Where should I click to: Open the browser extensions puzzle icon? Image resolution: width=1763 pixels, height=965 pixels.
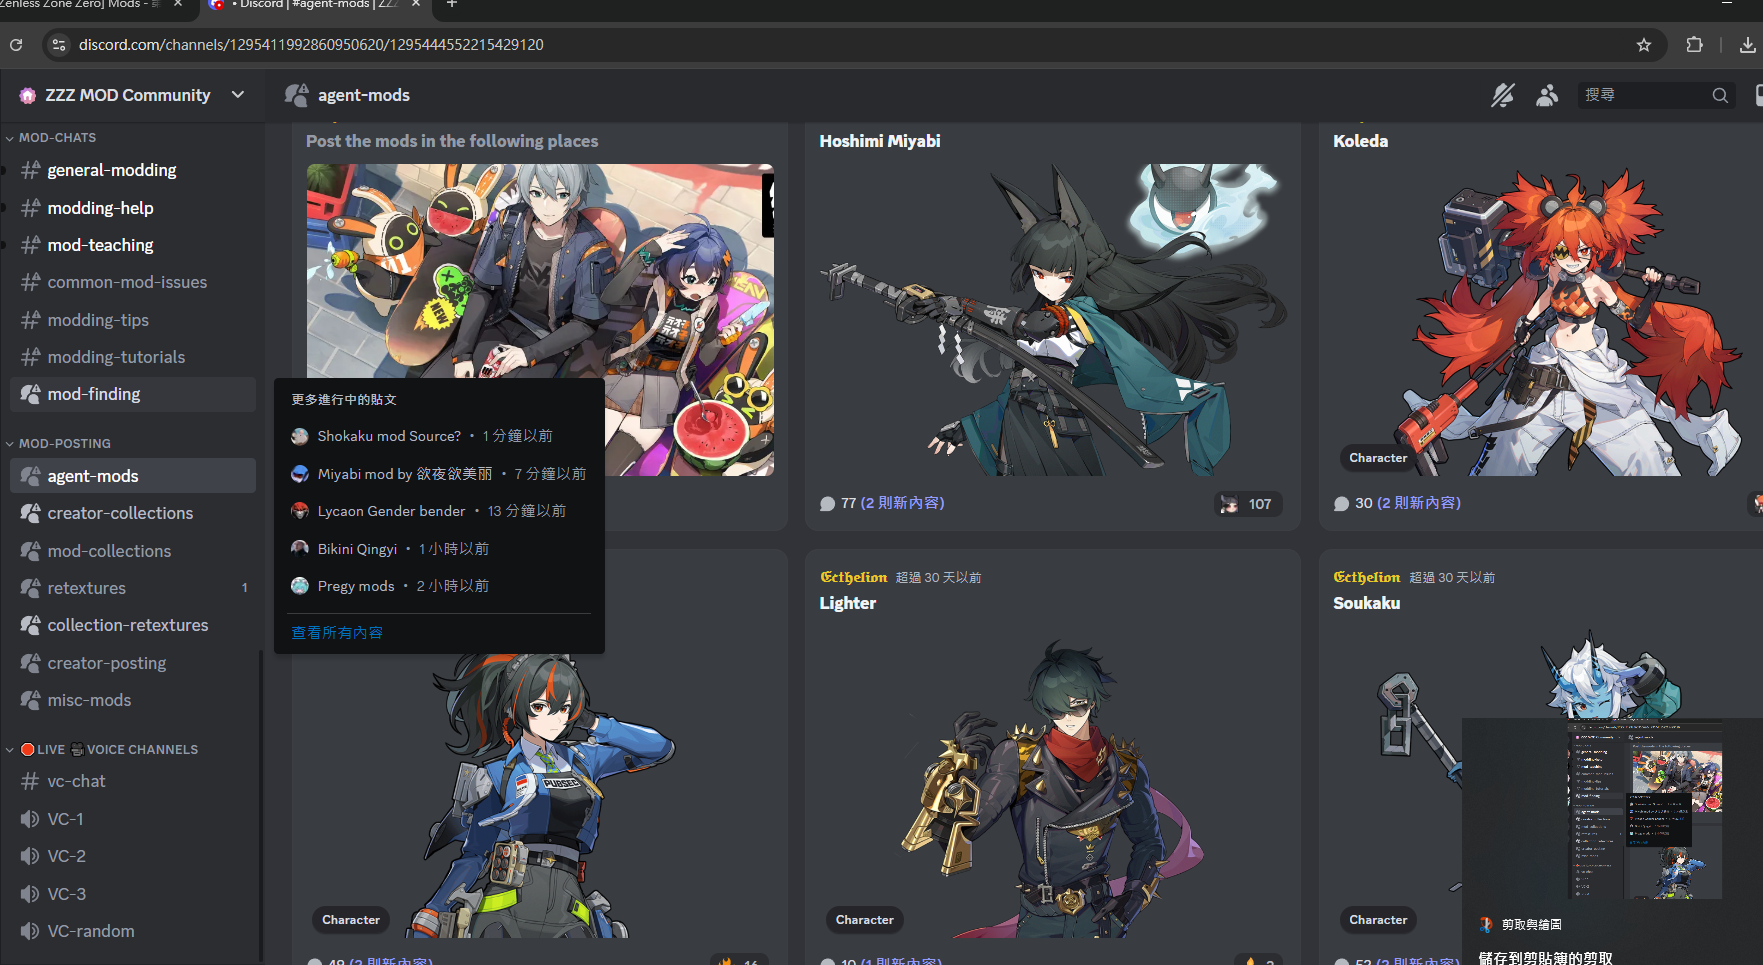click(1694, 45)
